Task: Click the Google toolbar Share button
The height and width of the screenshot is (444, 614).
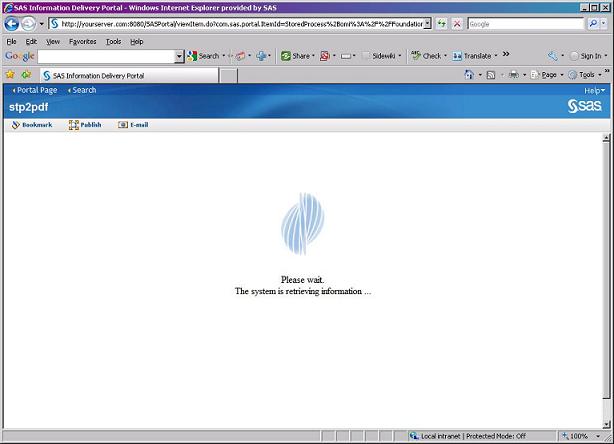Action: [295, 56]
